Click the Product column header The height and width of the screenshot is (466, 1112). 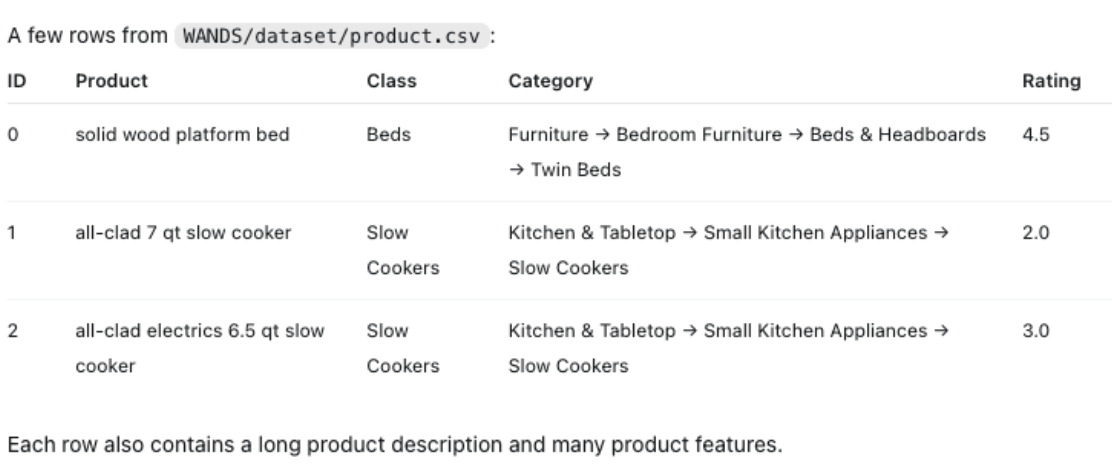pos(111,81)
